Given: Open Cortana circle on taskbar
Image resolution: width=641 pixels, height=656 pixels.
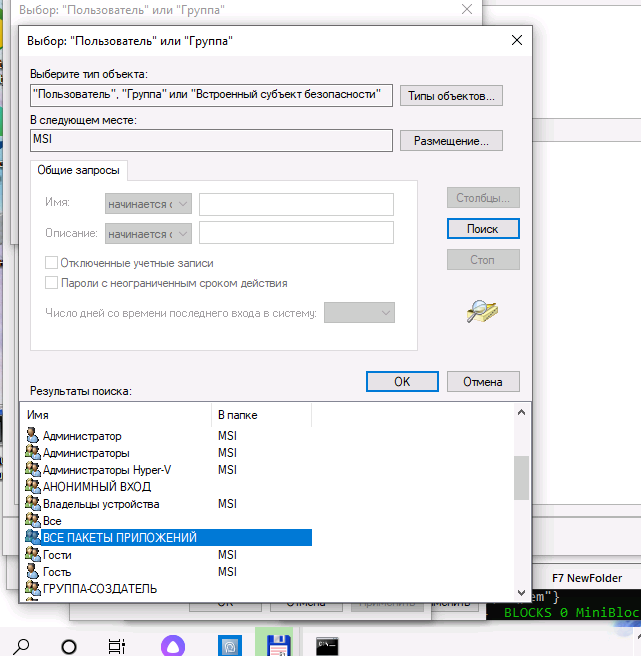Looking at the screenshot, I should point(69,647).
